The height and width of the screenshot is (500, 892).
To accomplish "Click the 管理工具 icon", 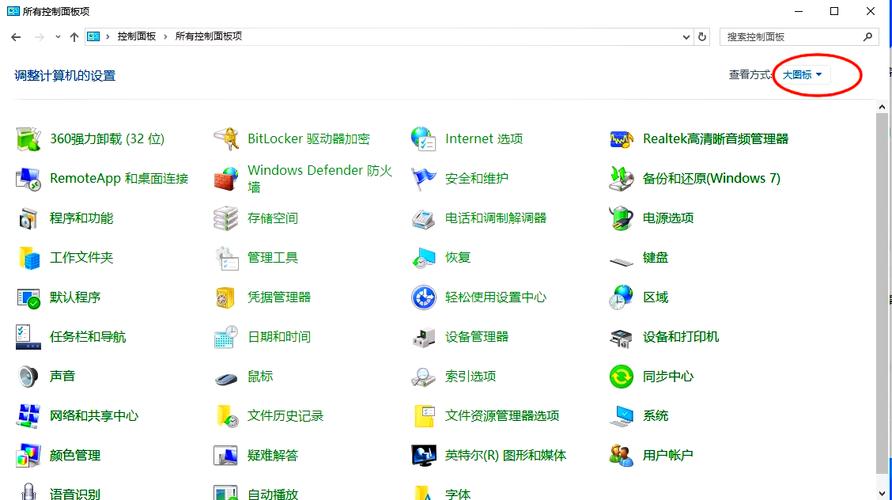I will coord(226,258).
